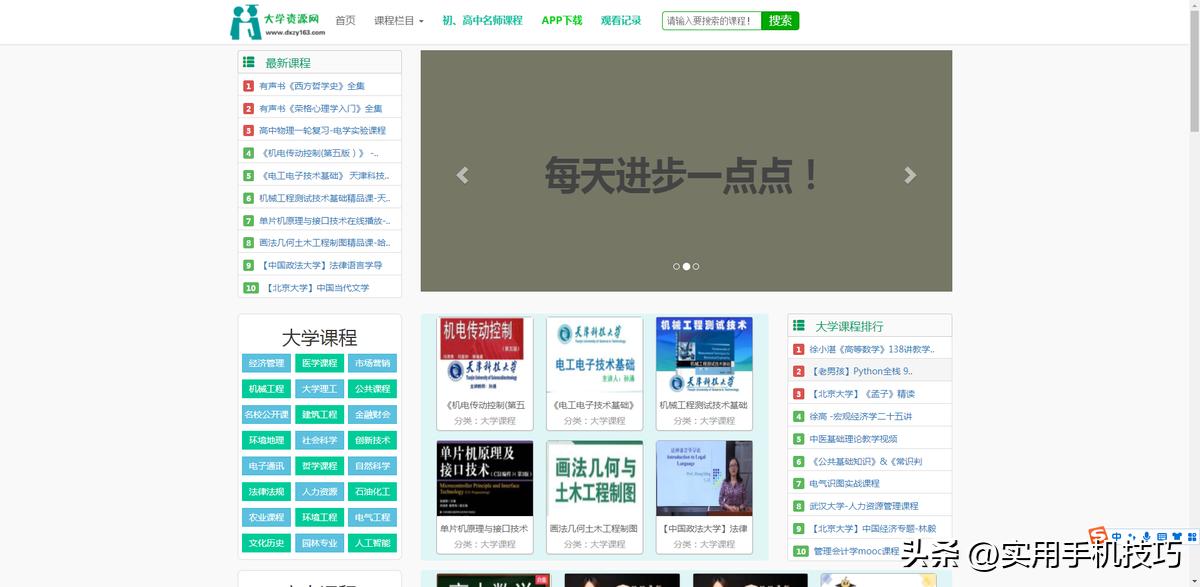
Task: Jump to the first slide using its dot
Action: click(674, 266)
